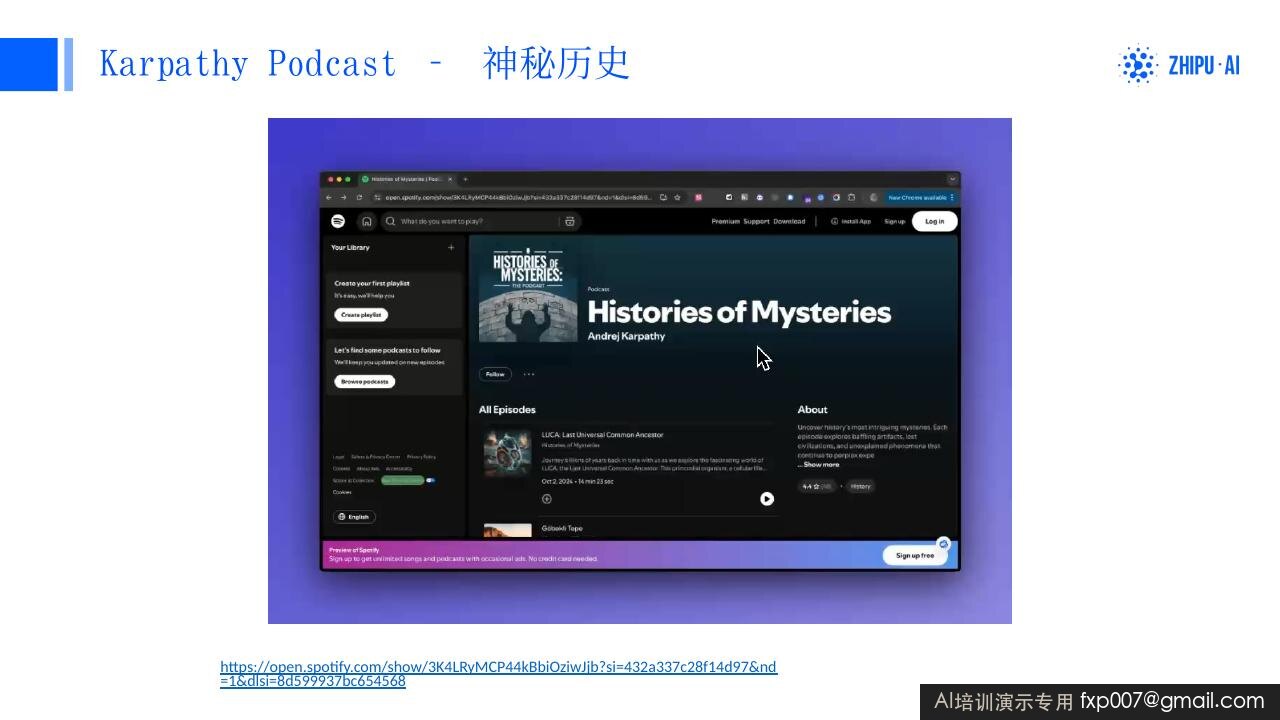Click Browse podcasts button
Image resolution: width=1280 pixels, height=720 pixels.
(x=364, y=381)
